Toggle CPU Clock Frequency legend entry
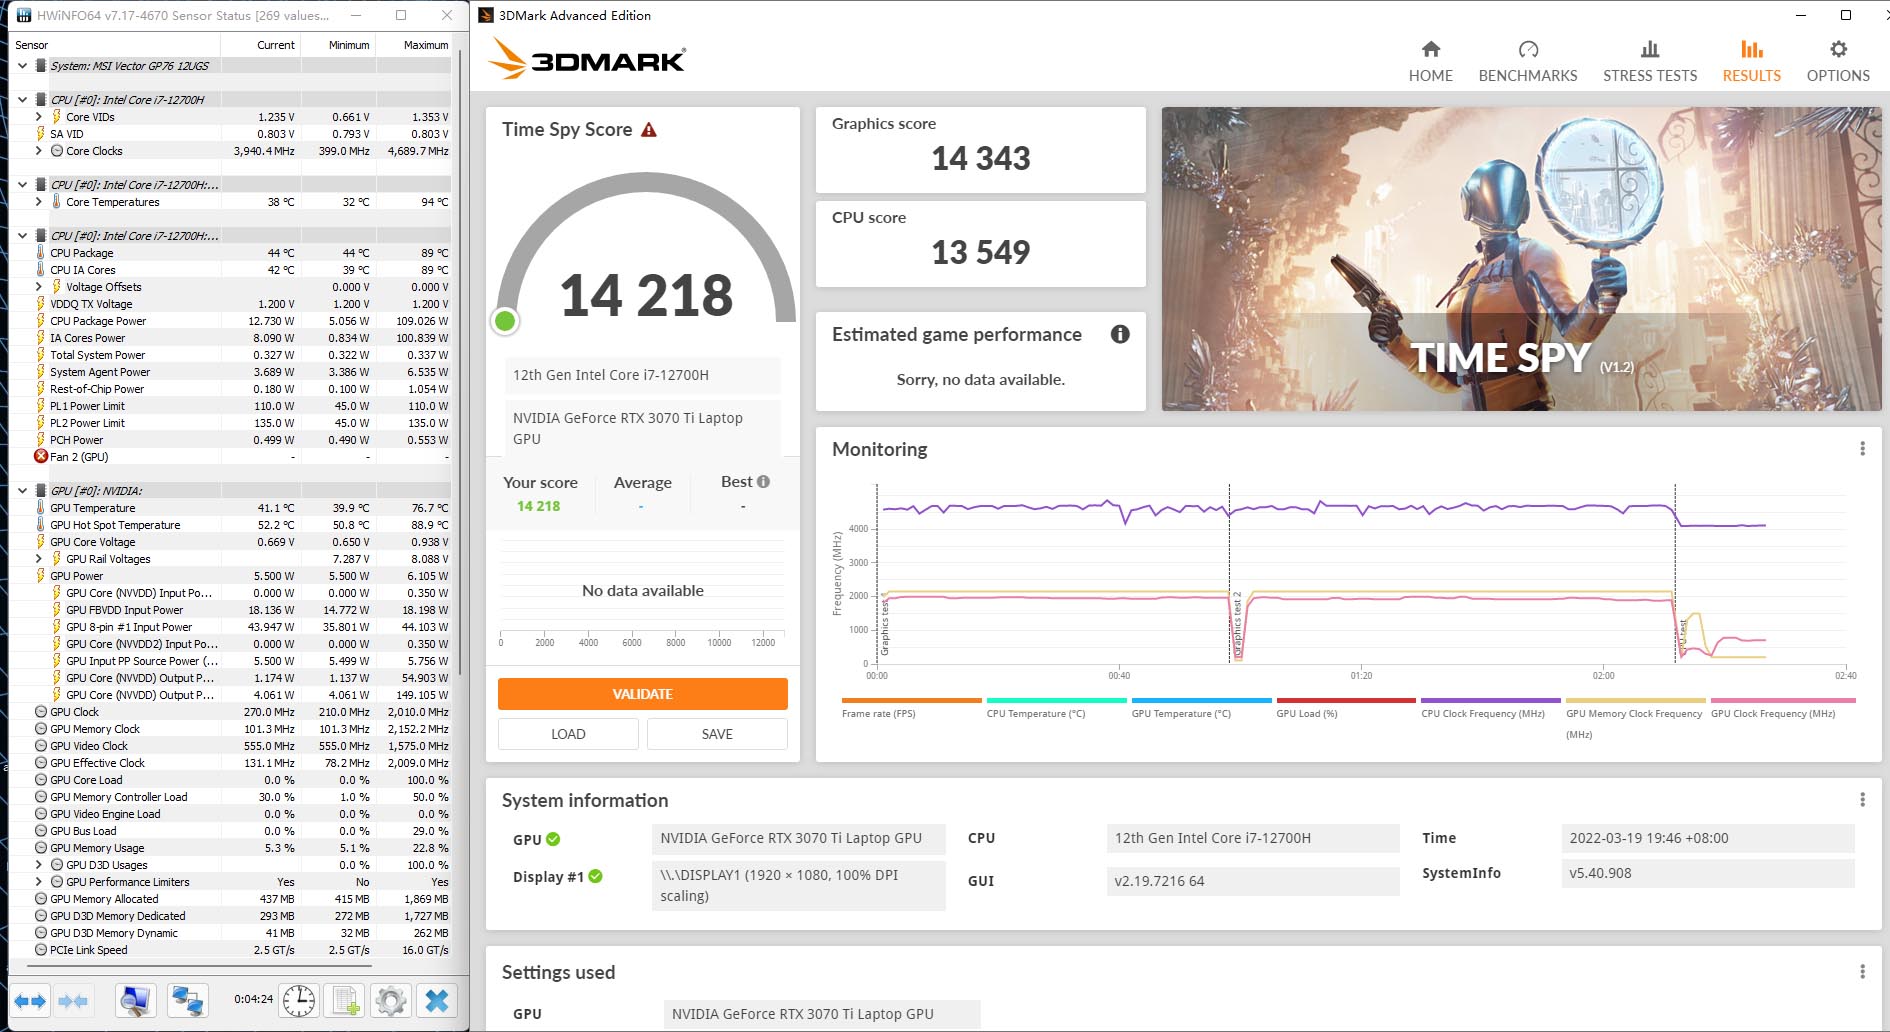The width and height of the screenshot is (1890, 1032). [1490, 708]
